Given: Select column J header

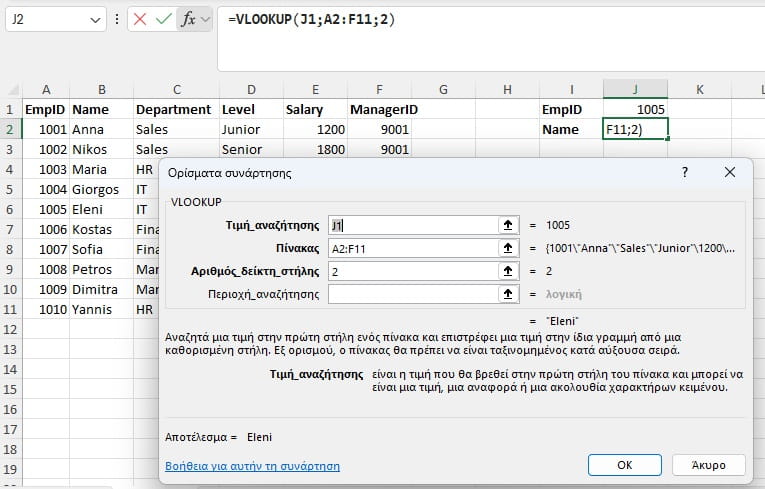Looking at the screenshot, I should (635, 90).
